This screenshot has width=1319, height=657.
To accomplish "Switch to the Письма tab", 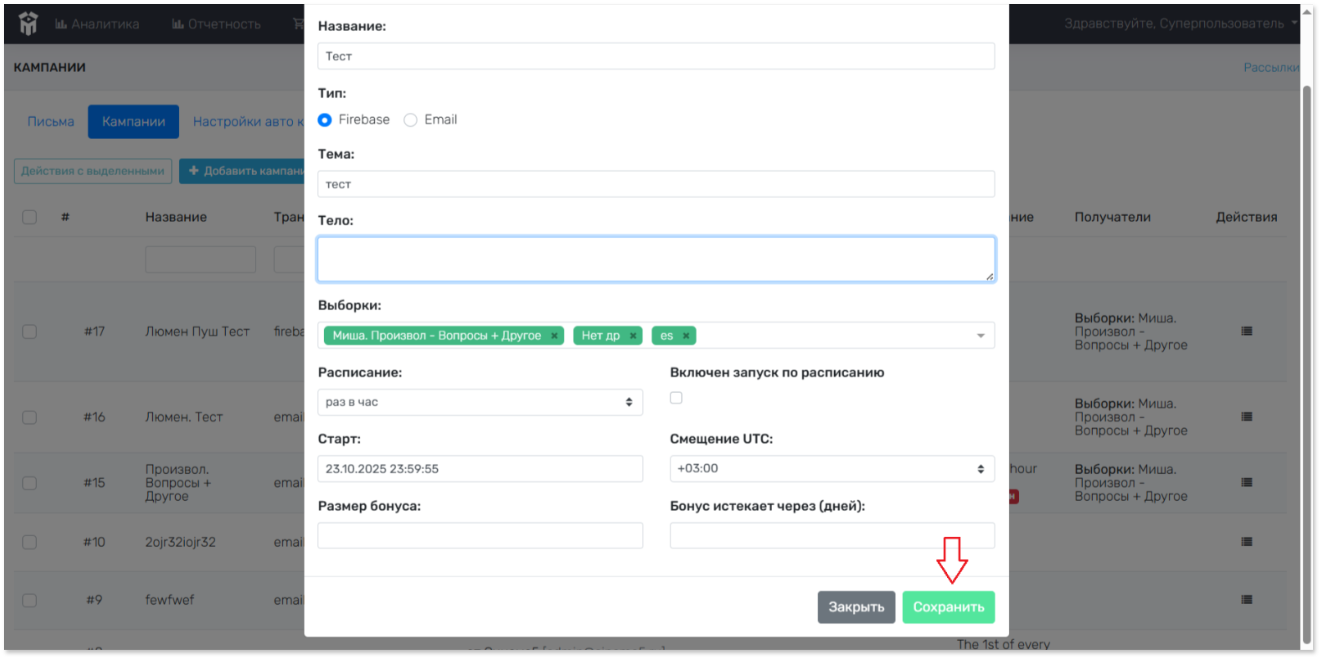I will (51, 121).
